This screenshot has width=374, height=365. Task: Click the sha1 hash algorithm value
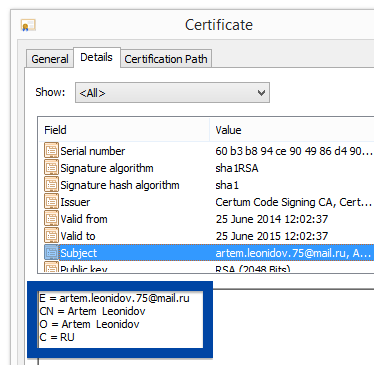click(227, 185)
